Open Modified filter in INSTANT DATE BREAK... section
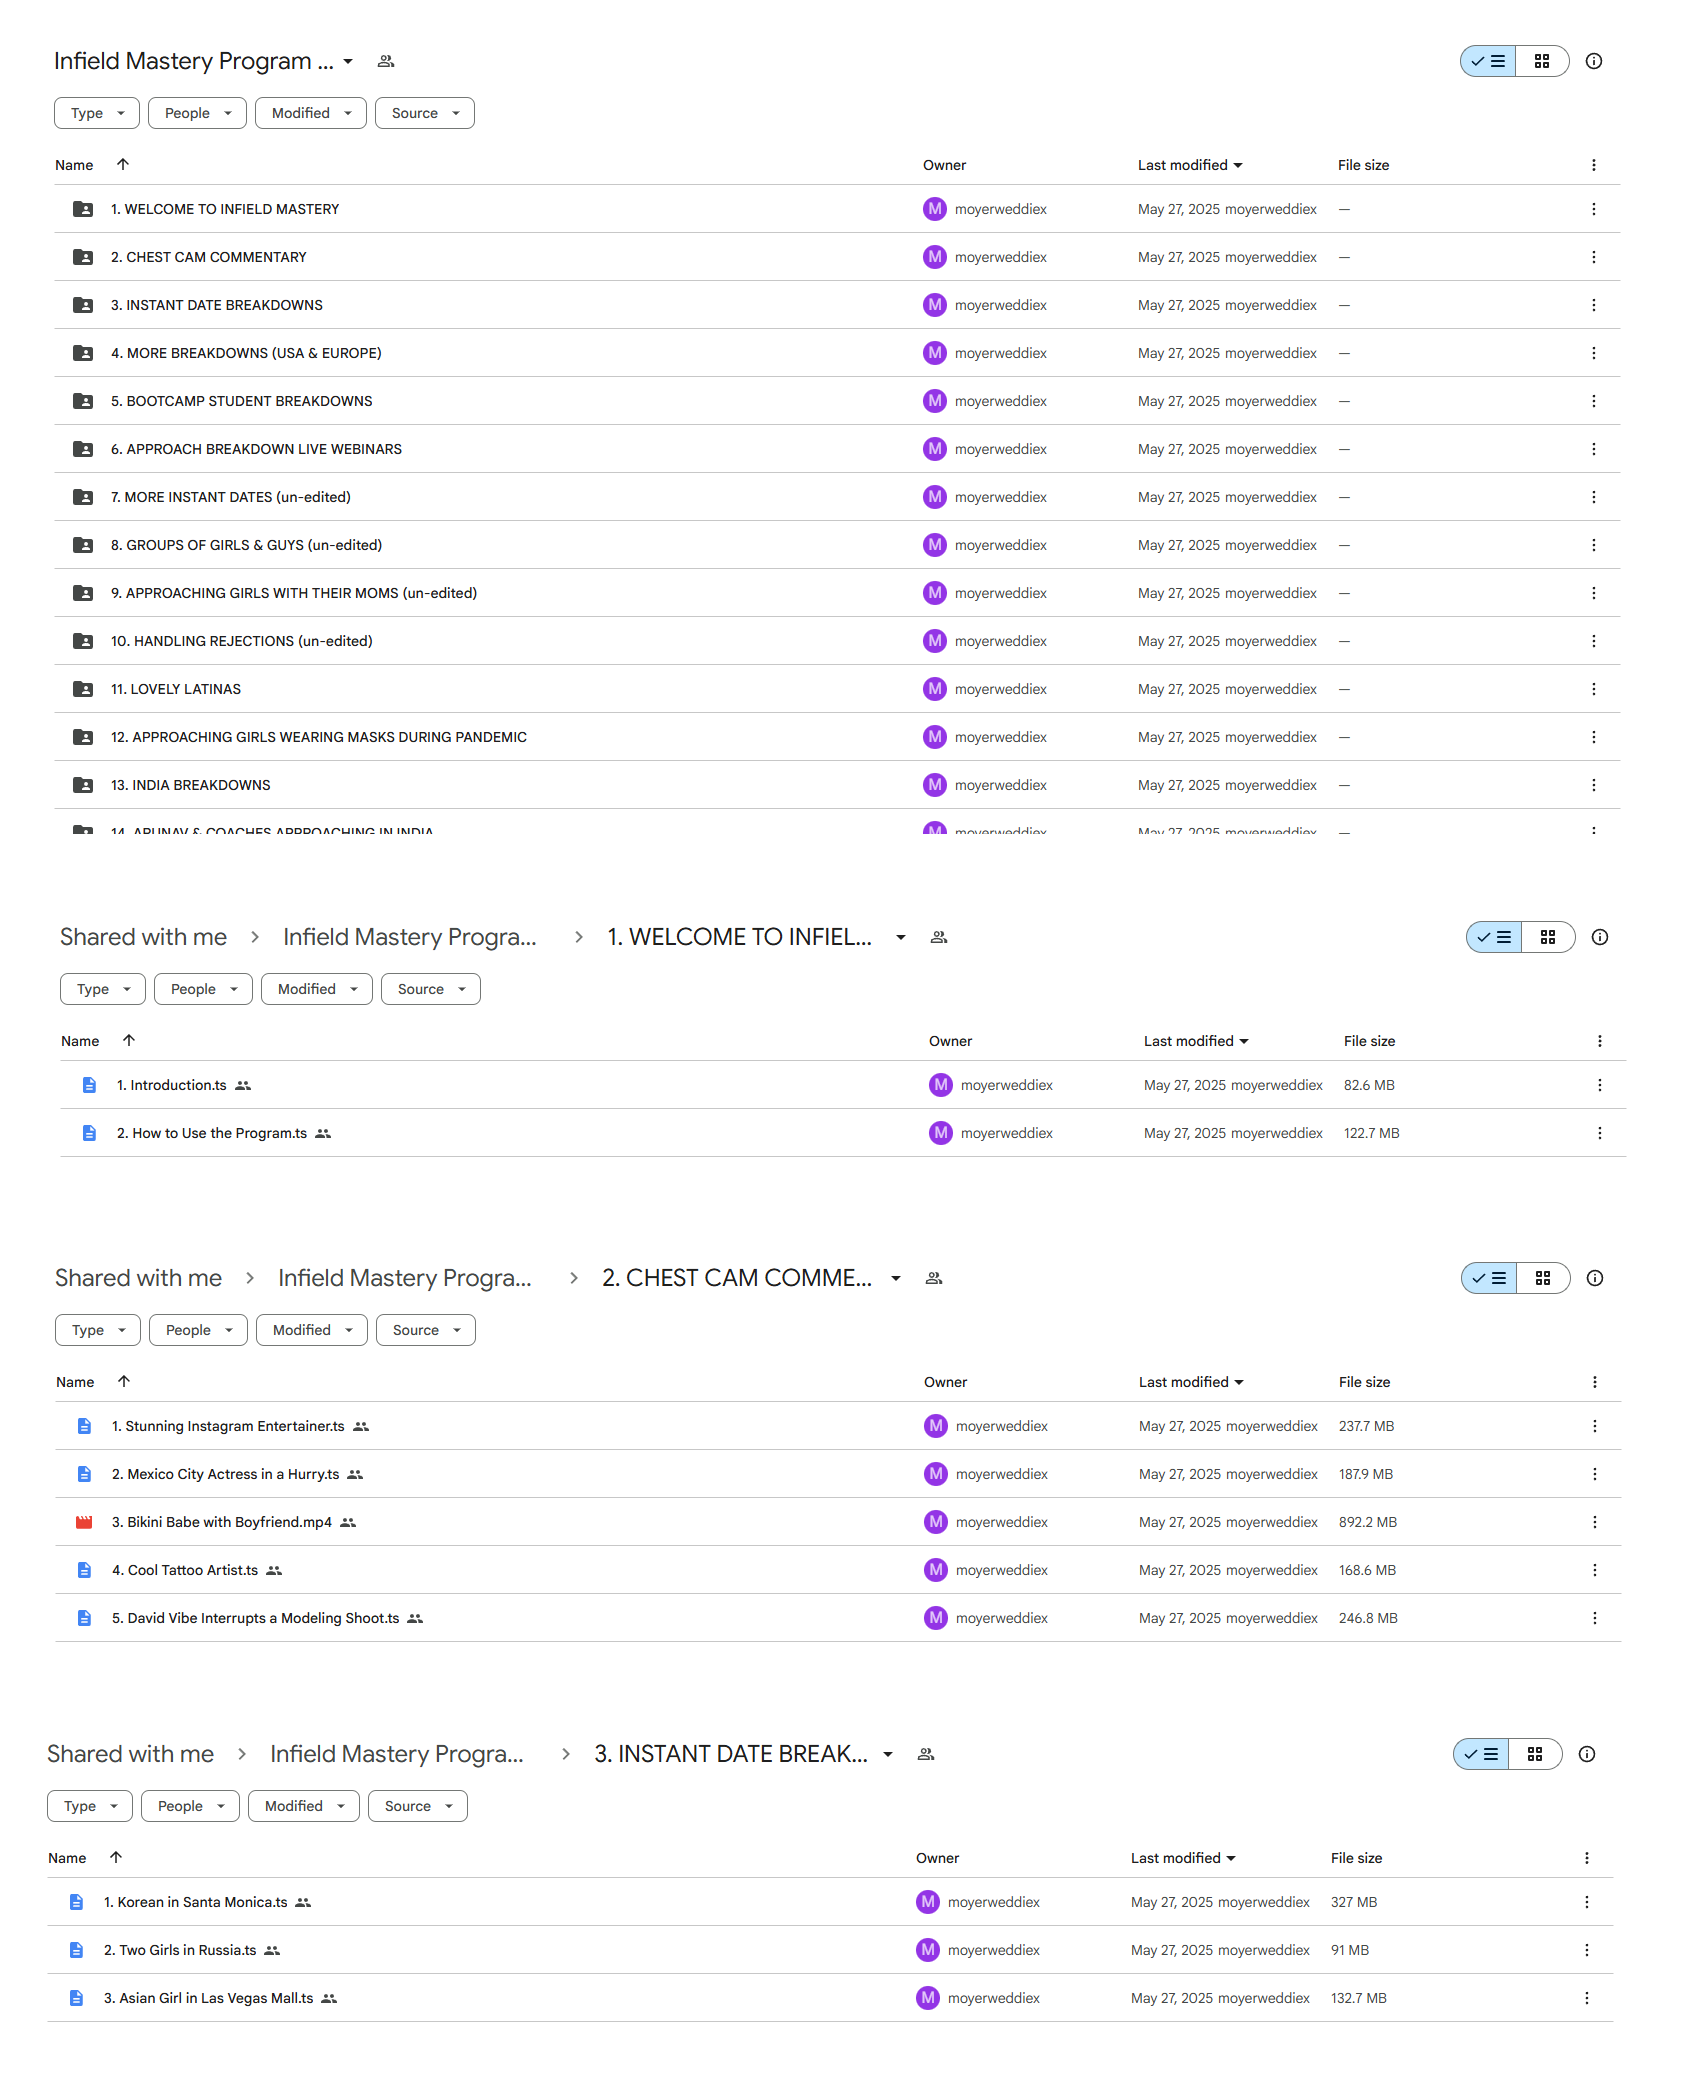This screenshot has width=1688, height=2080. (304, 1806)
